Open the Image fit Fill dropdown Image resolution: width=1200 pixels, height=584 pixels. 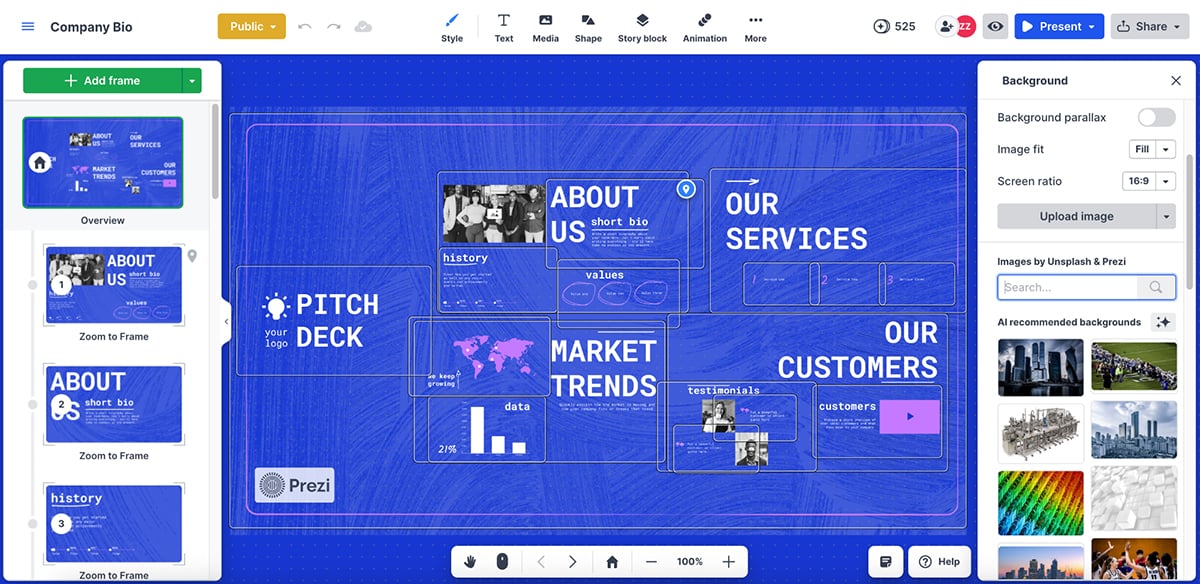(x=1151, y=148)
